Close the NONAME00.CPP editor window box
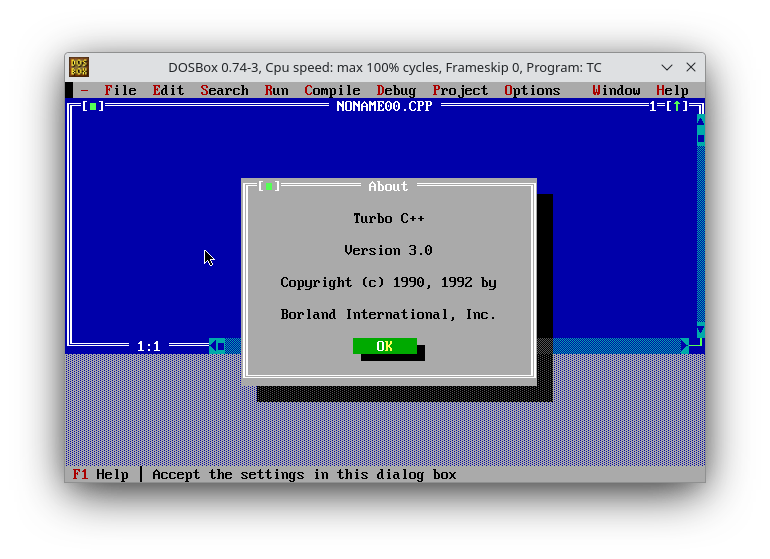Screen dimensions: 770x559 [x=93, y=106]
